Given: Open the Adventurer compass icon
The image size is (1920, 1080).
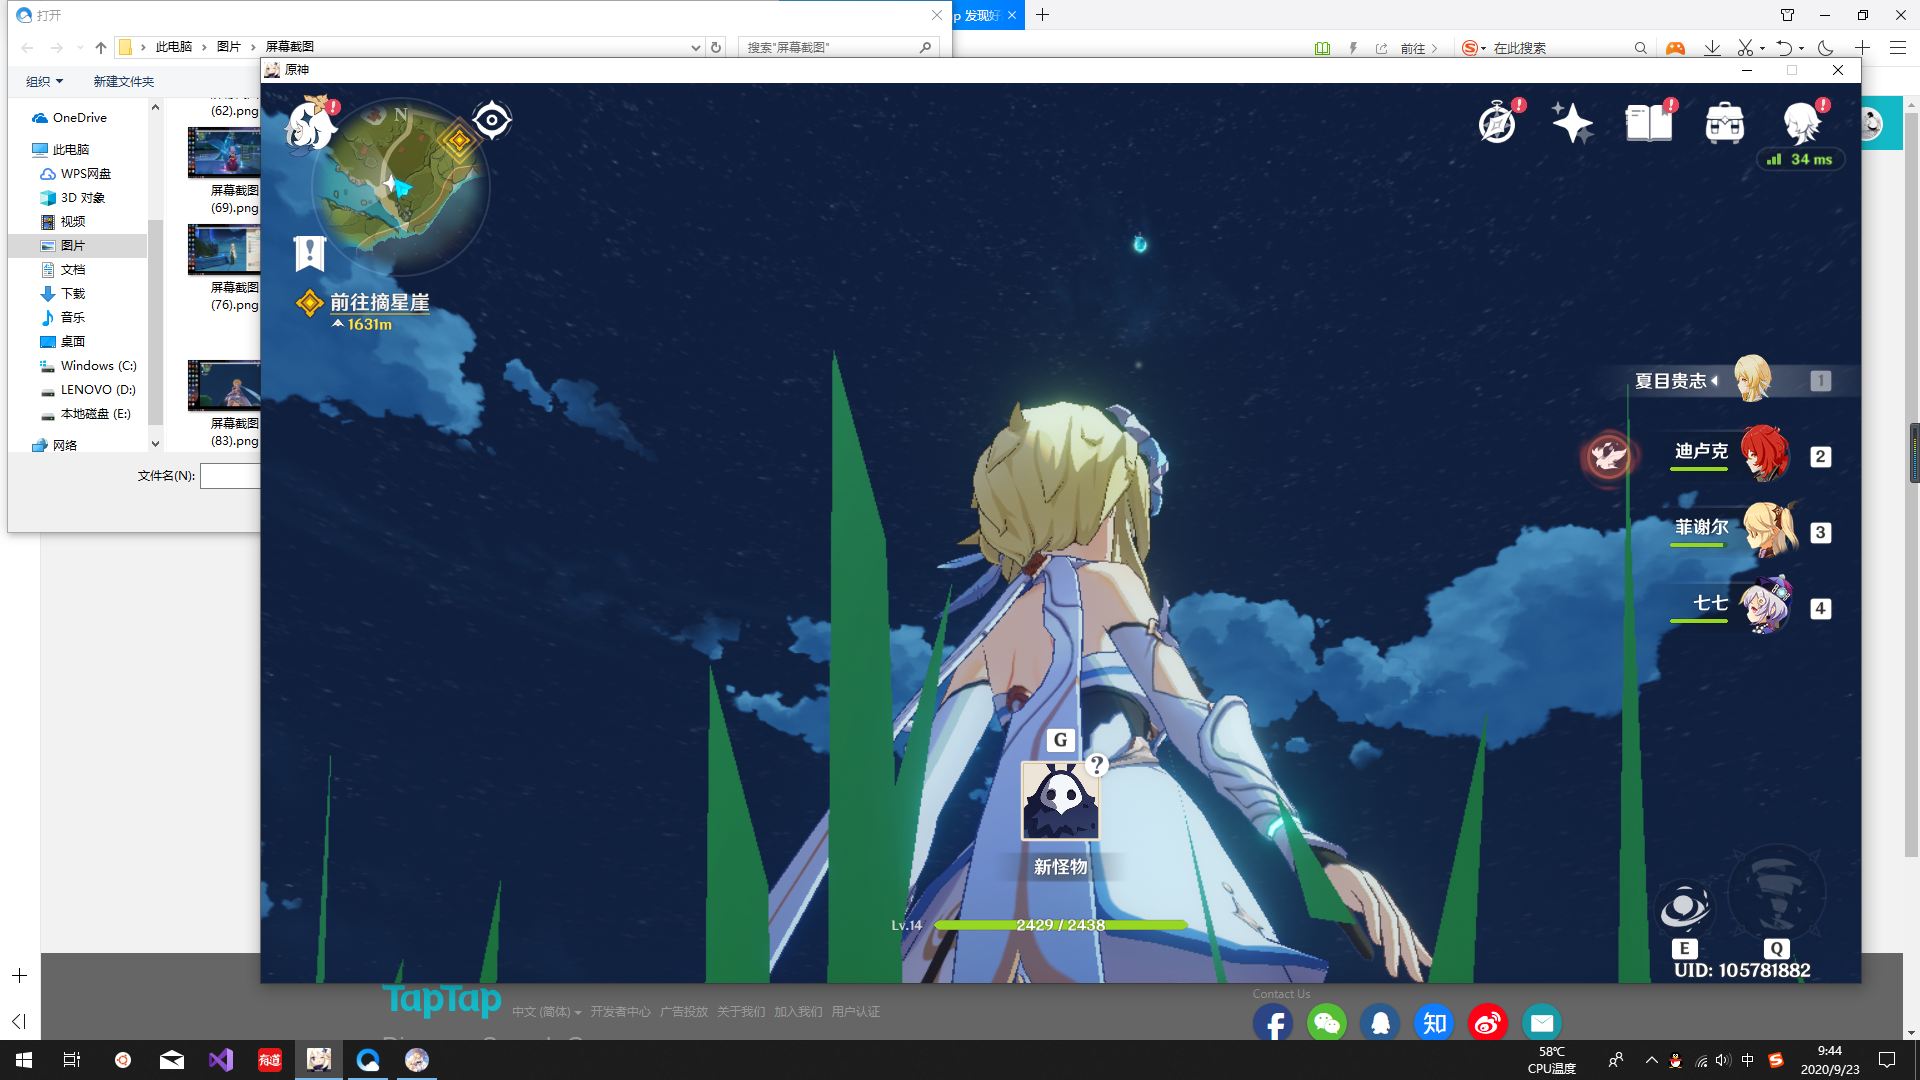Looking at the screenshot, I should [x=1498, y=123].
